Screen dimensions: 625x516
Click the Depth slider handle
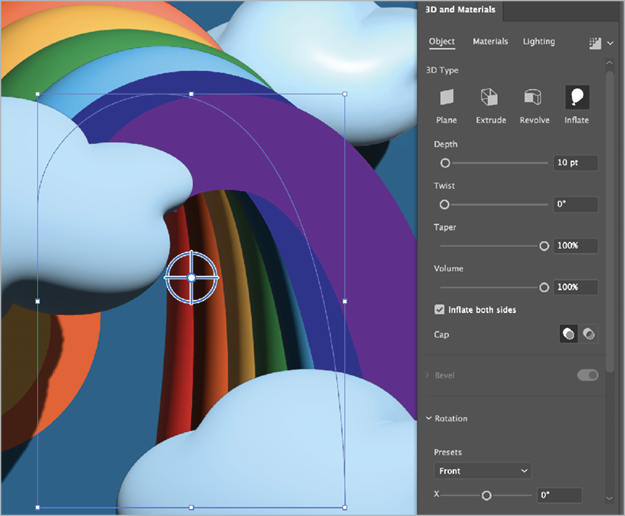coord(445,163)
